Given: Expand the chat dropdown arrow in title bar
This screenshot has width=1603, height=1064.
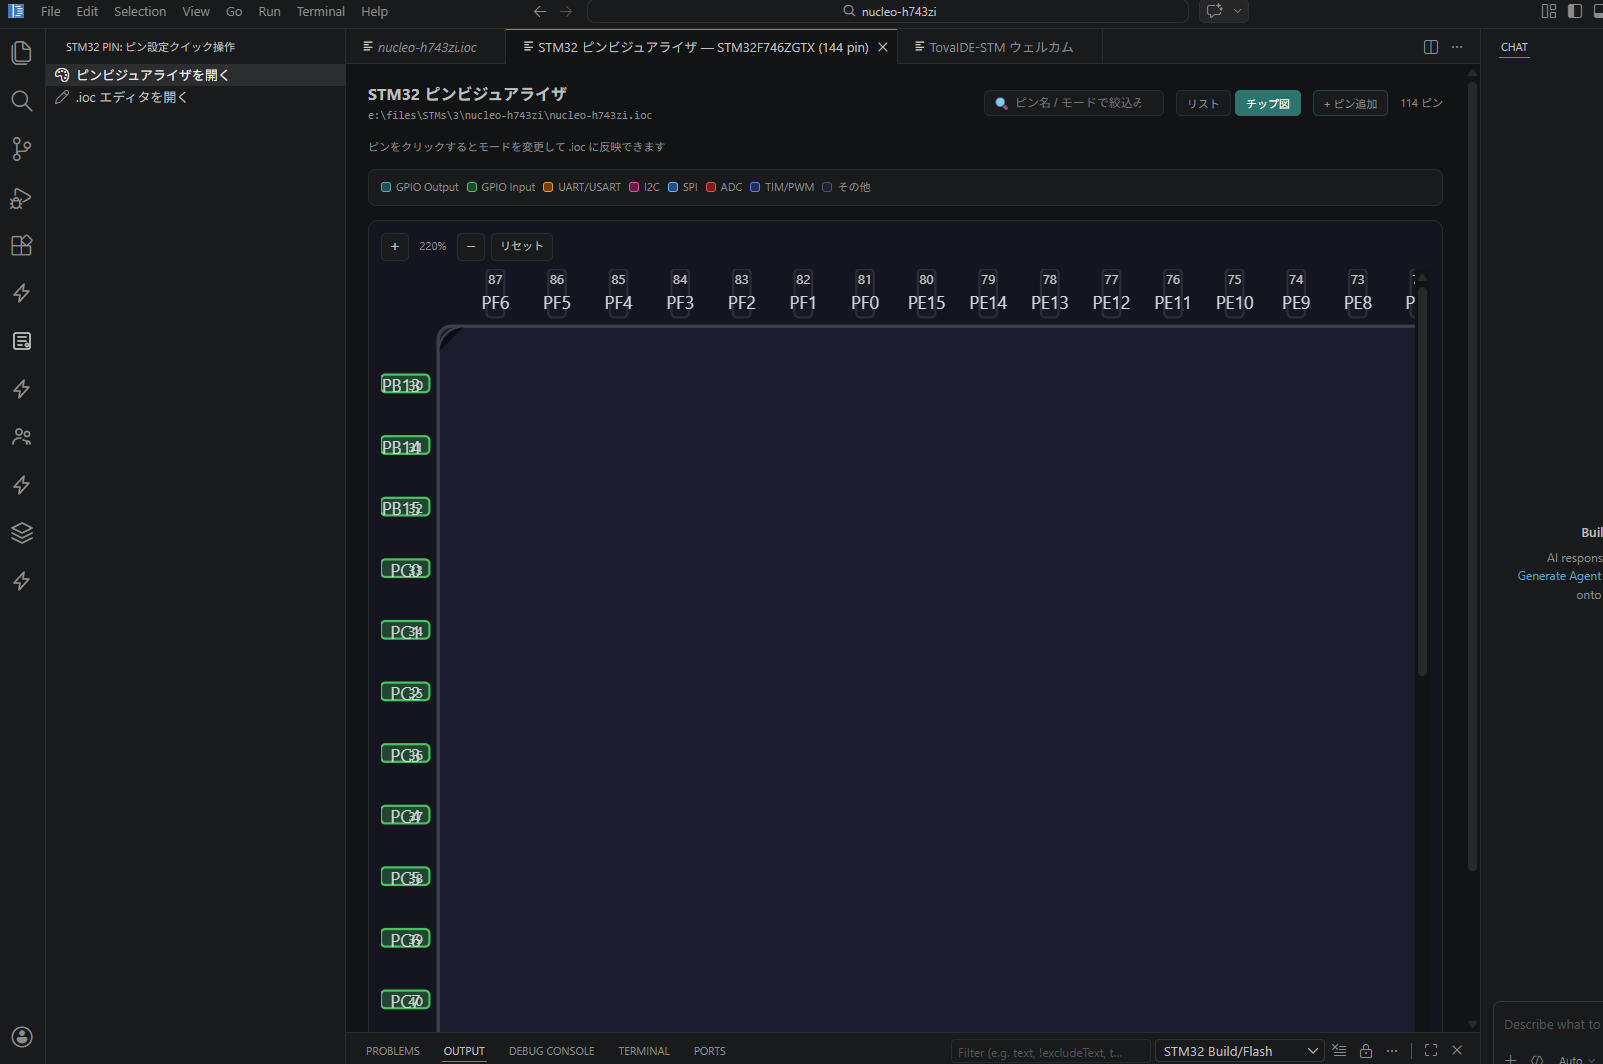Looking at the screenshot, I should tap(1238, 11).
